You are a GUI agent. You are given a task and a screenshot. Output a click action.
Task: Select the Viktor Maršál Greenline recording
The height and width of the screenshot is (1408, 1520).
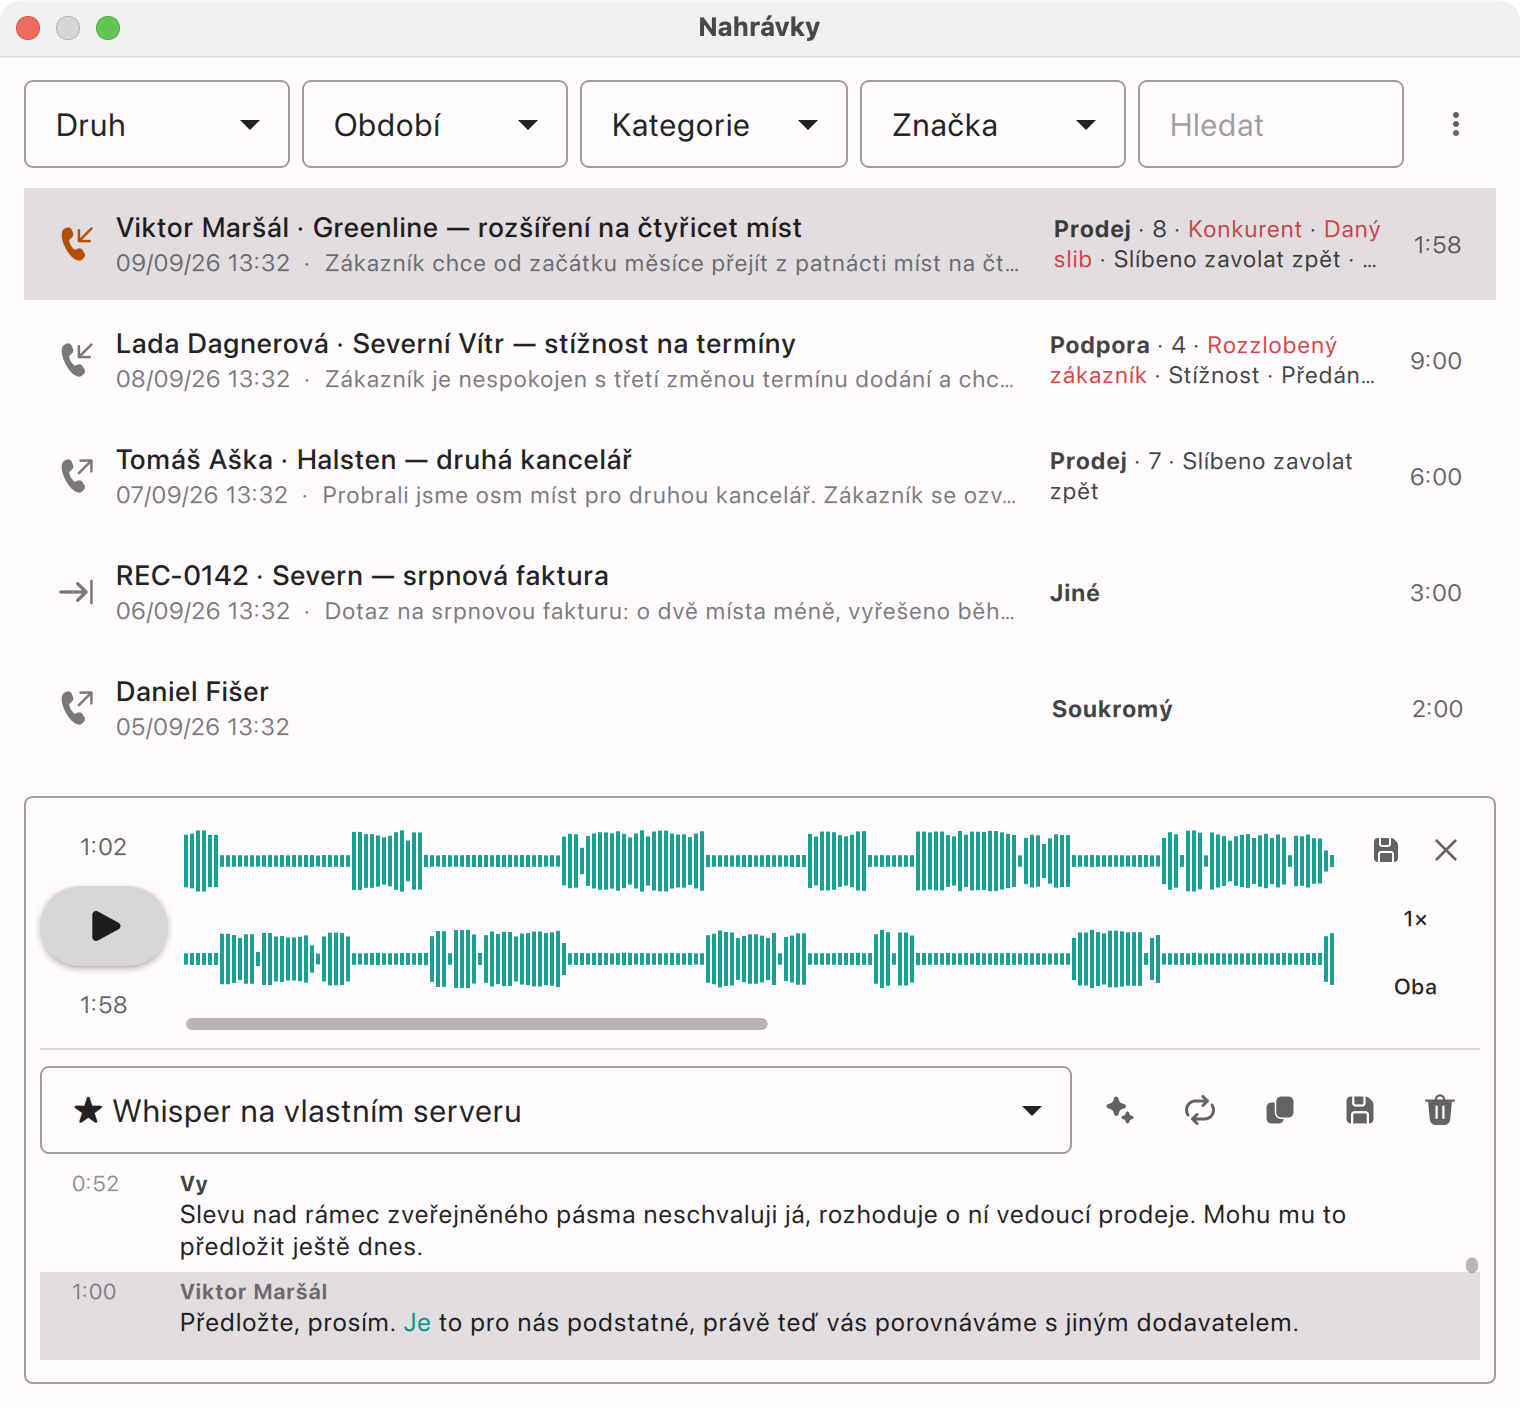(x=760, y=244)
